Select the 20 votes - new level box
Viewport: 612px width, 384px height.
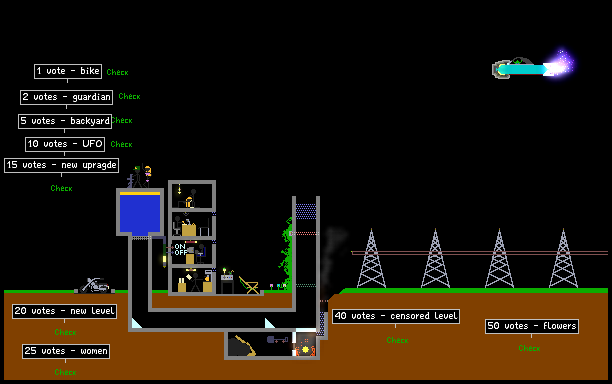64,311
